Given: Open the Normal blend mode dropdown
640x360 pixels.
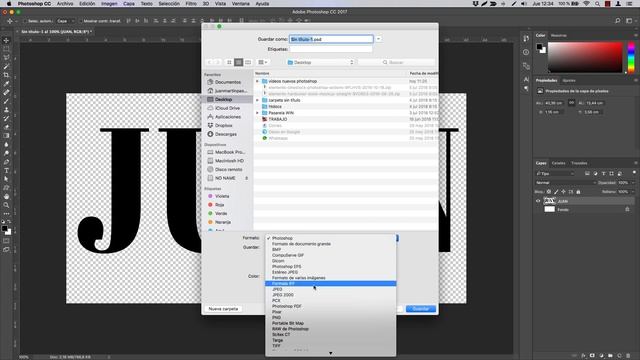Looking at the screenshot, I should 565,183.
